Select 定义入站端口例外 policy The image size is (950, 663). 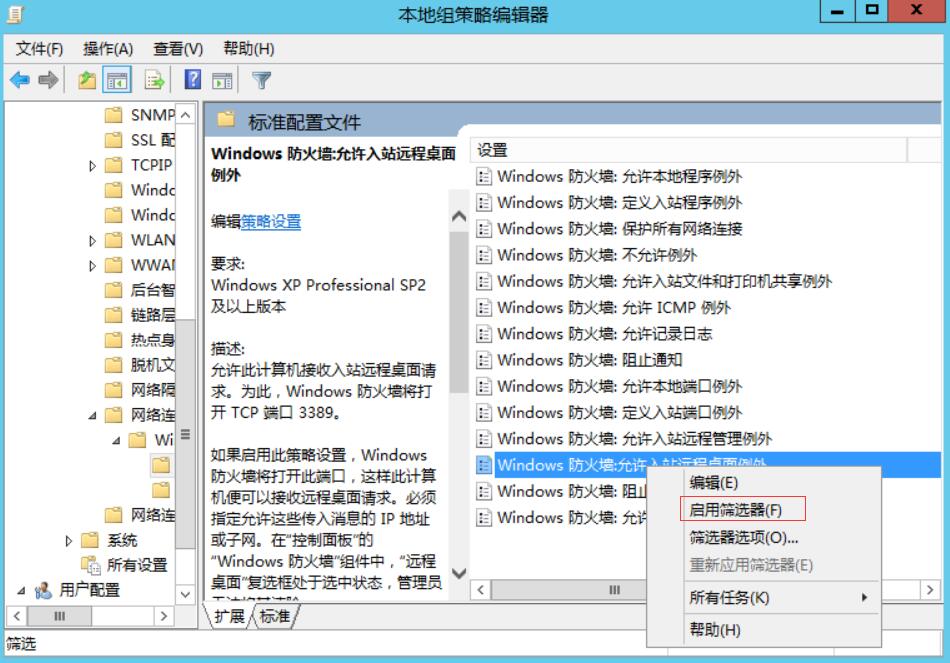tap(609, 412)
